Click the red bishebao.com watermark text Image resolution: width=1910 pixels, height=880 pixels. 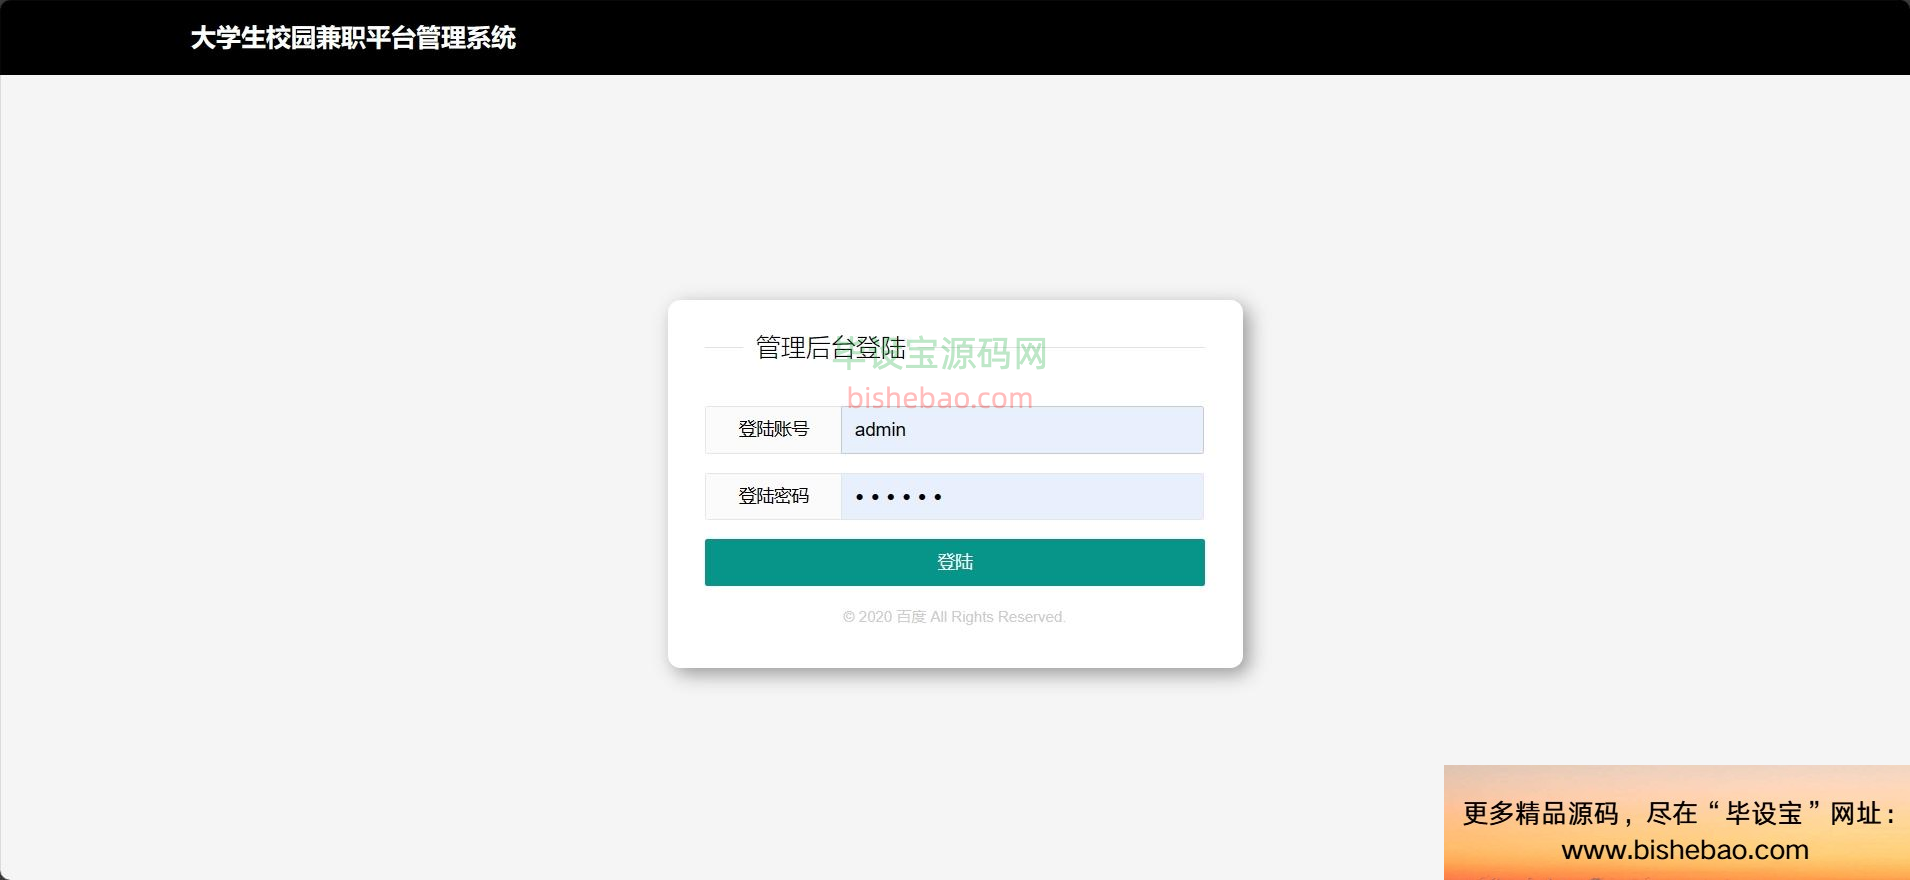(939, 398)
